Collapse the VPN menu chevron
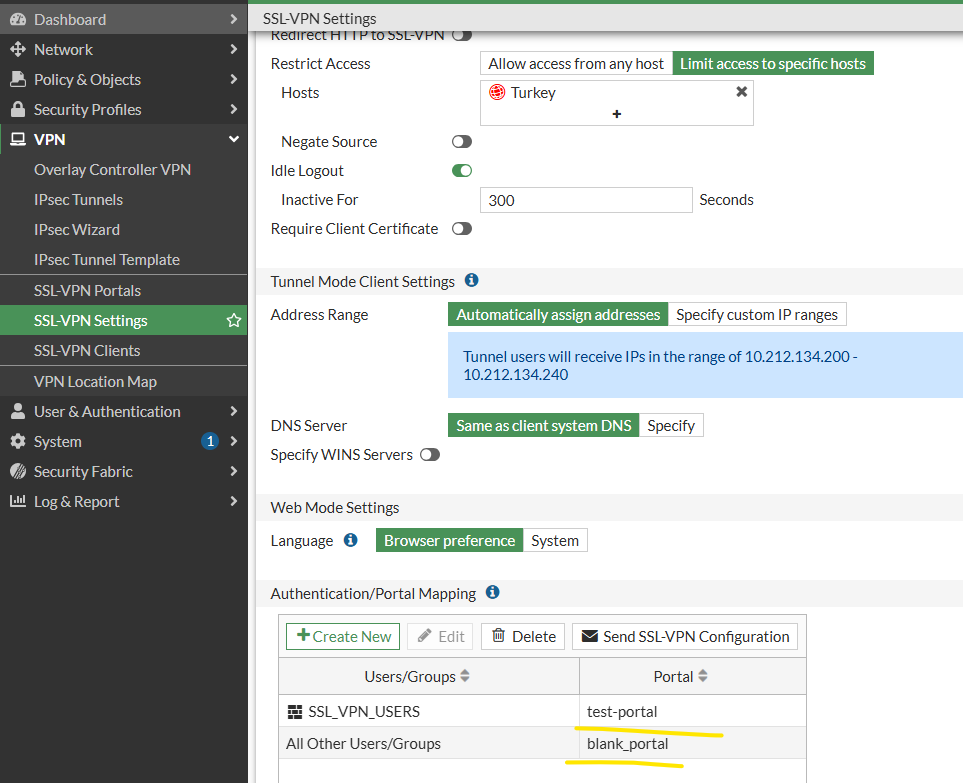The height and width of the screenshot is (783, 963). click(233, 139)
